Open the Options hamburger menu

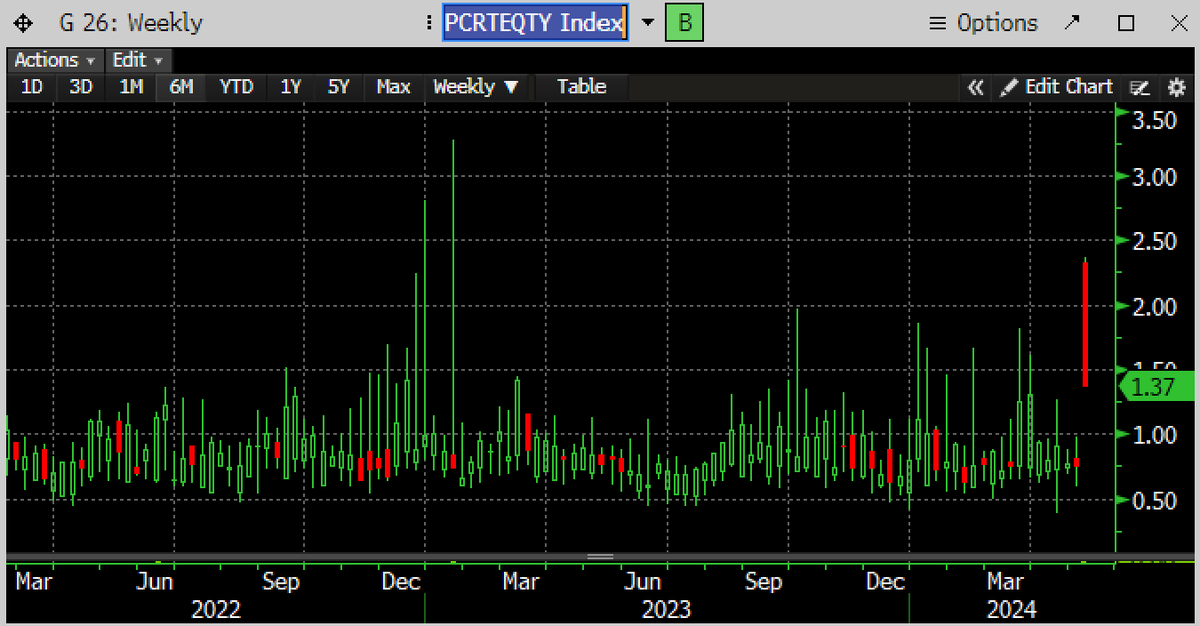pyautogui.click(x=984, y=23)
